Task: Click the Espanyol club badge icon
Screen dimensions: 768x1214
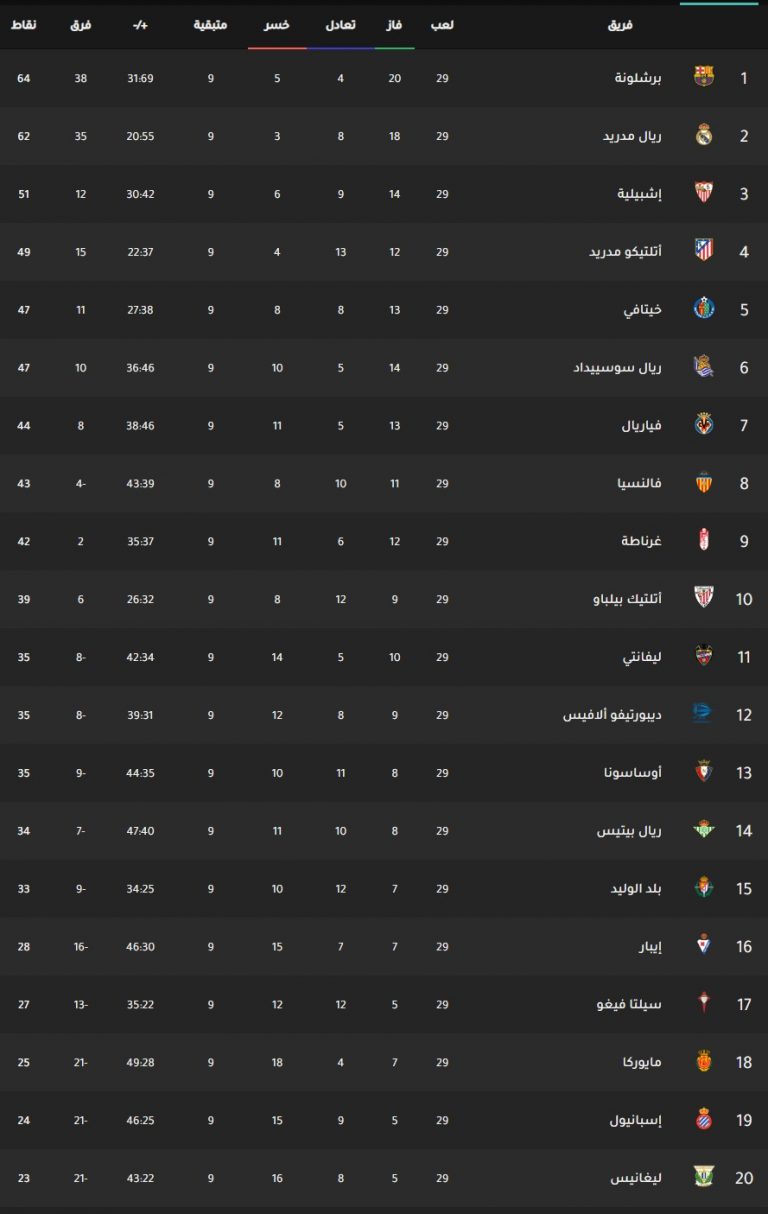Action: click(x=704, y=1119)
